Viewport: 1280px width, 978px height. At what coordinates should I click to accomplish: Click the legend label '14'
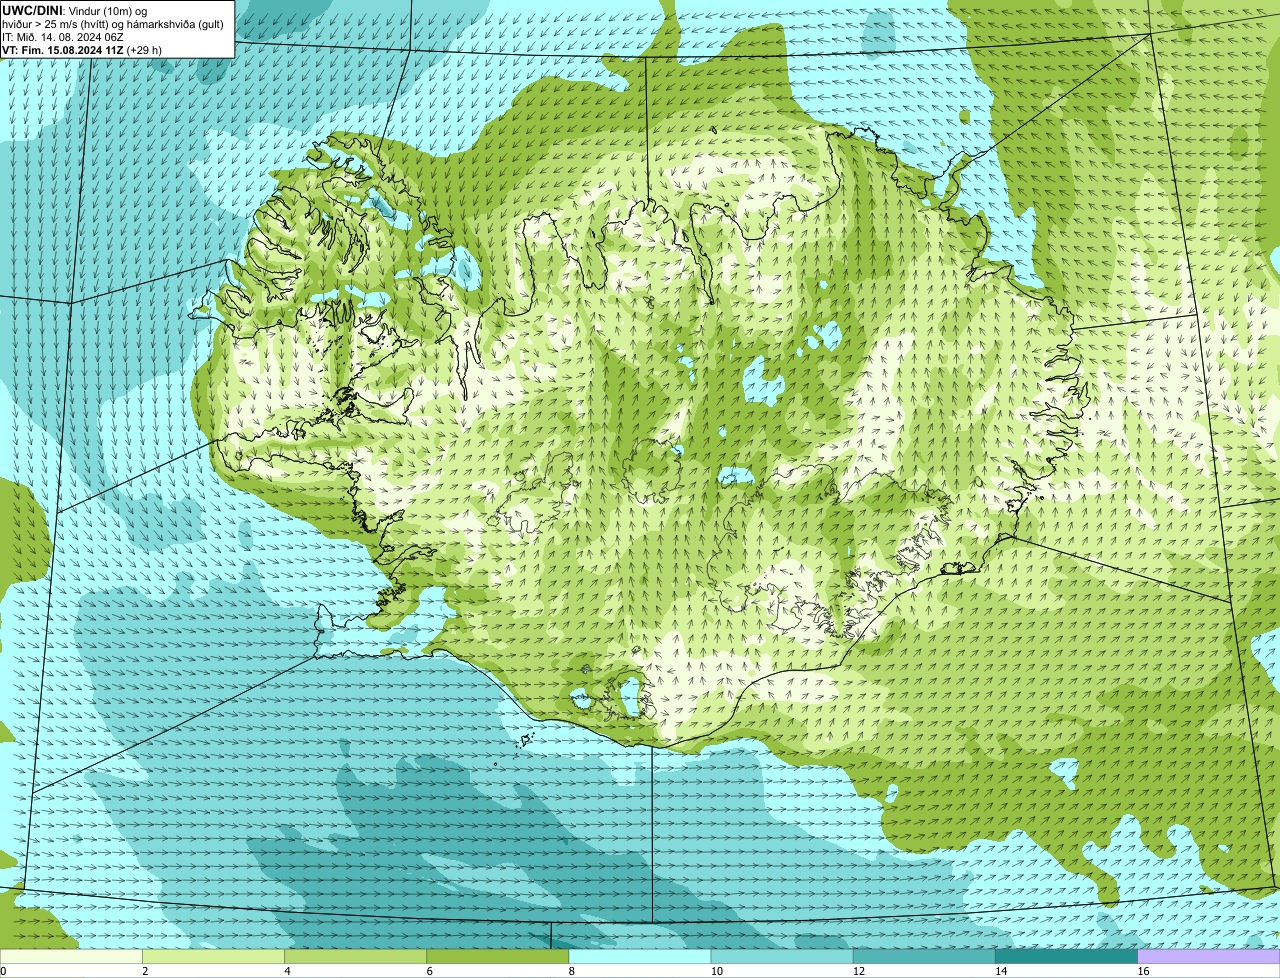coord(1001,971)
